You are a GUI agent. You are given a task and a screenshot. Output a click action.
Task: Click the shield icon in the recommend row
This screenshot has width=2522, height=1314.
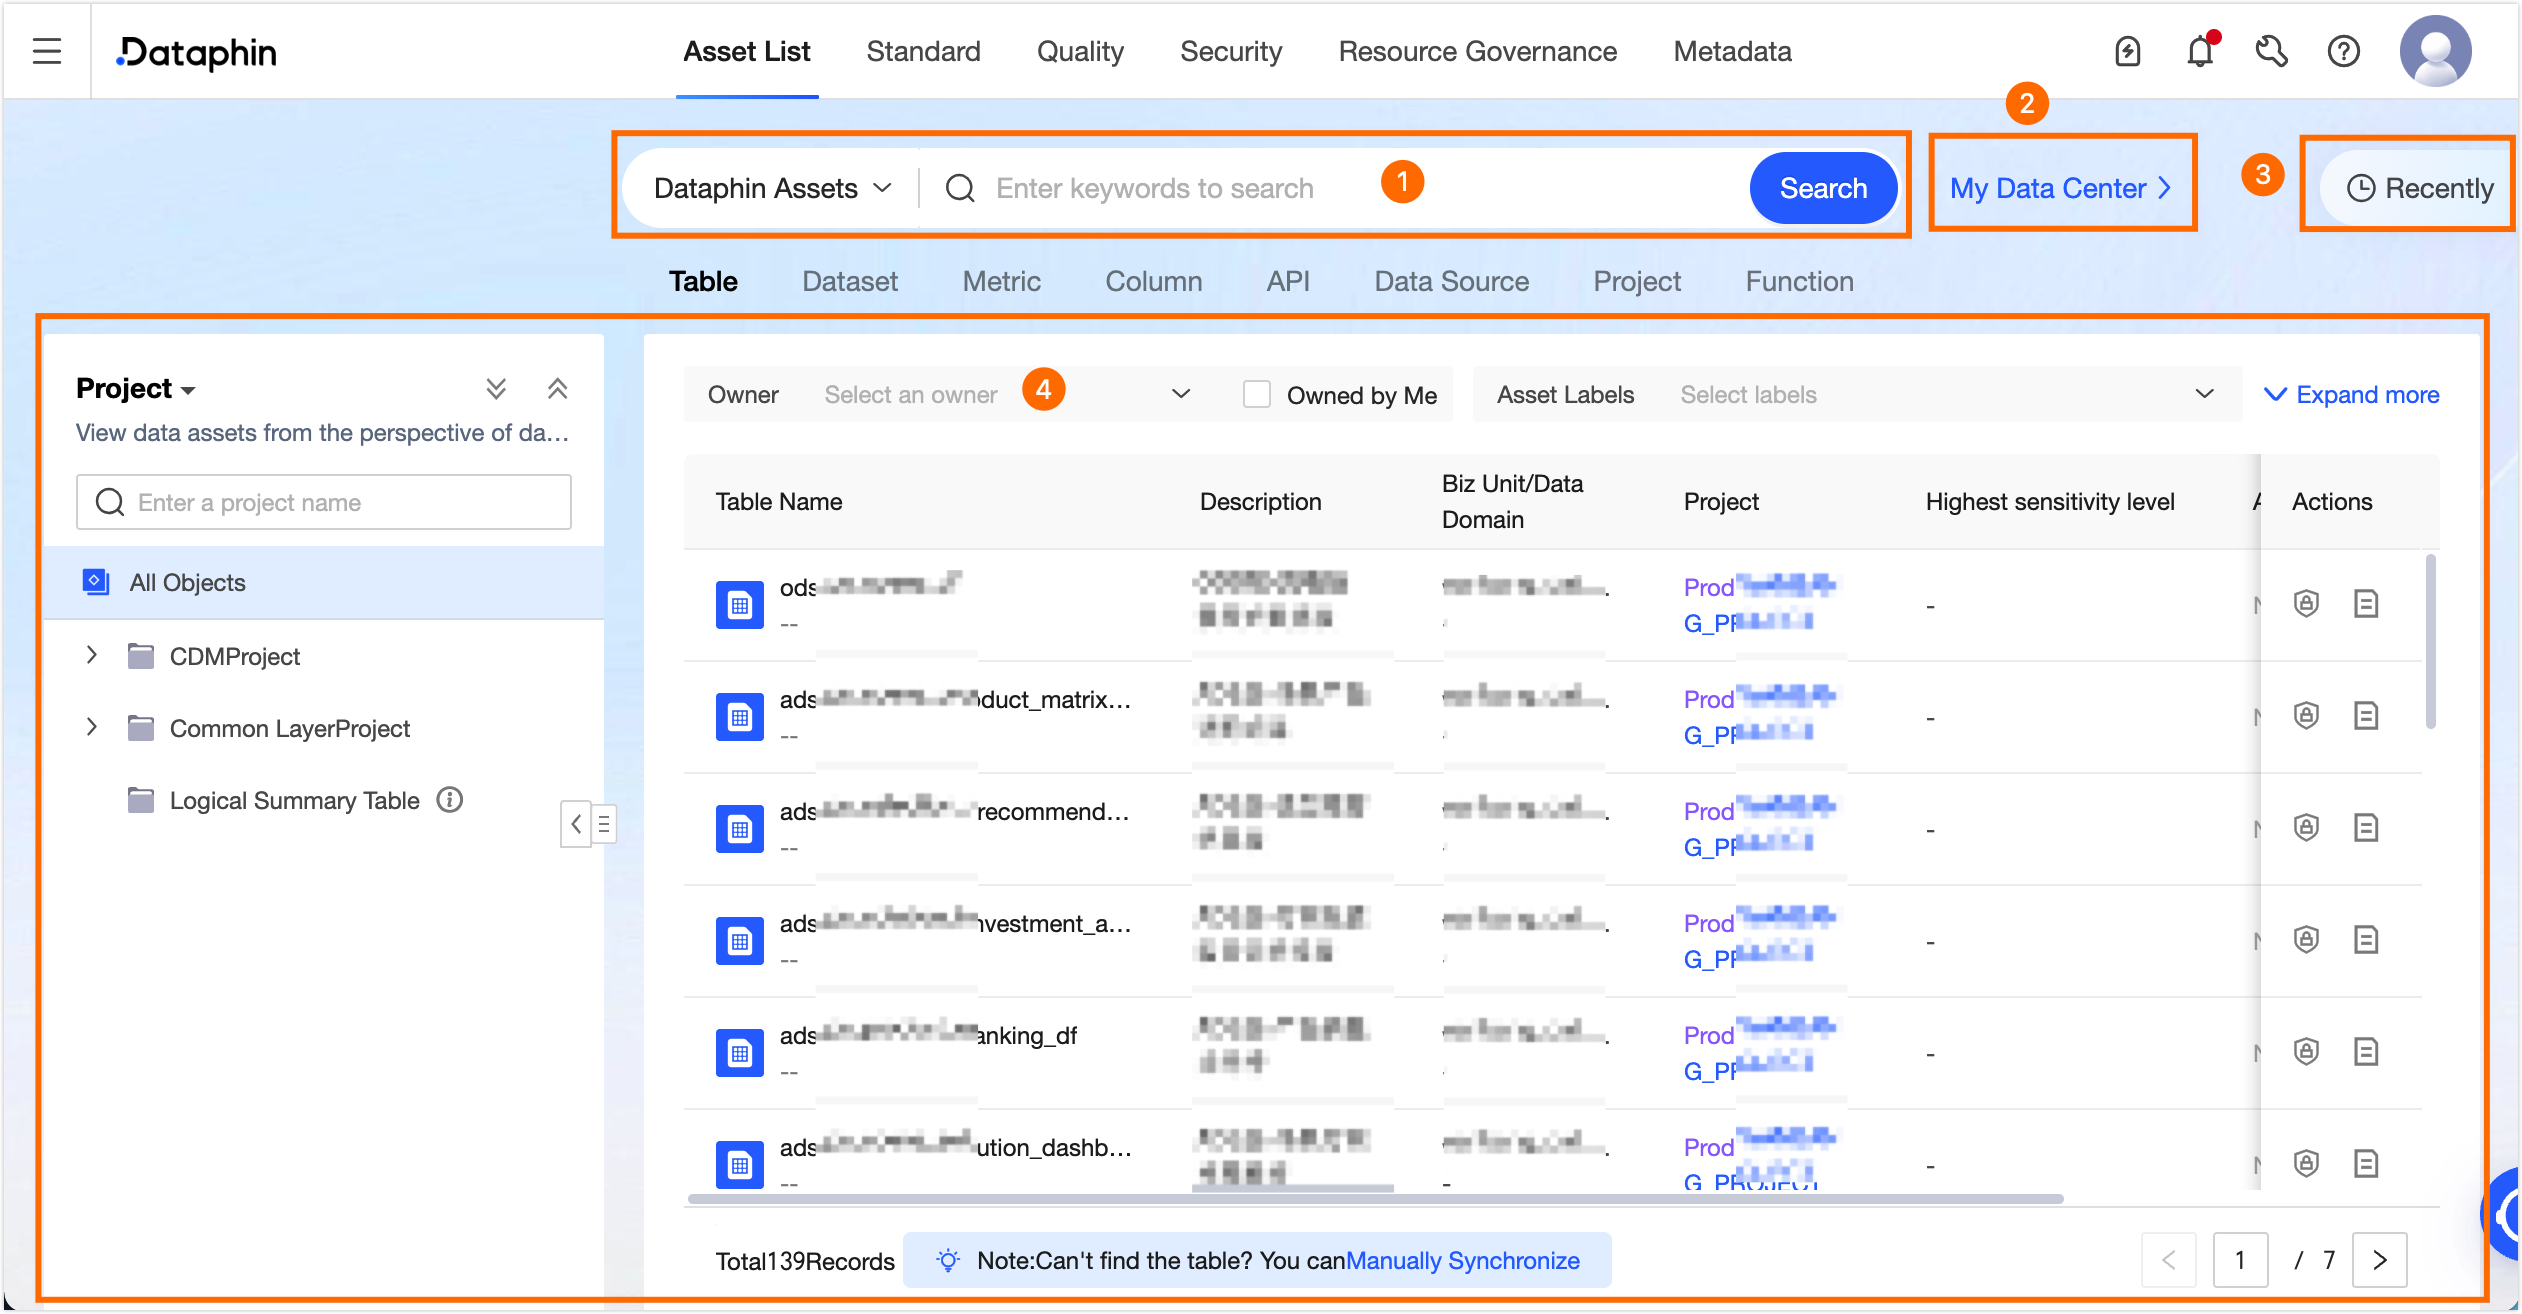[x=2306, y=828]
